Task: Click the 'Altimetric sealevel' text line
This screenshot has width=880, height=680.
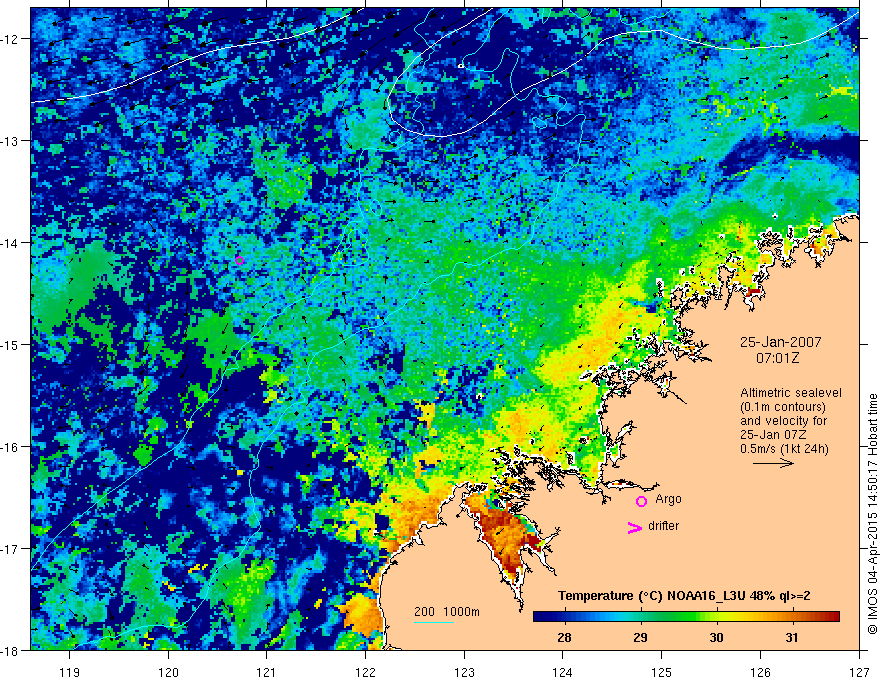Action: pos(791,393)
